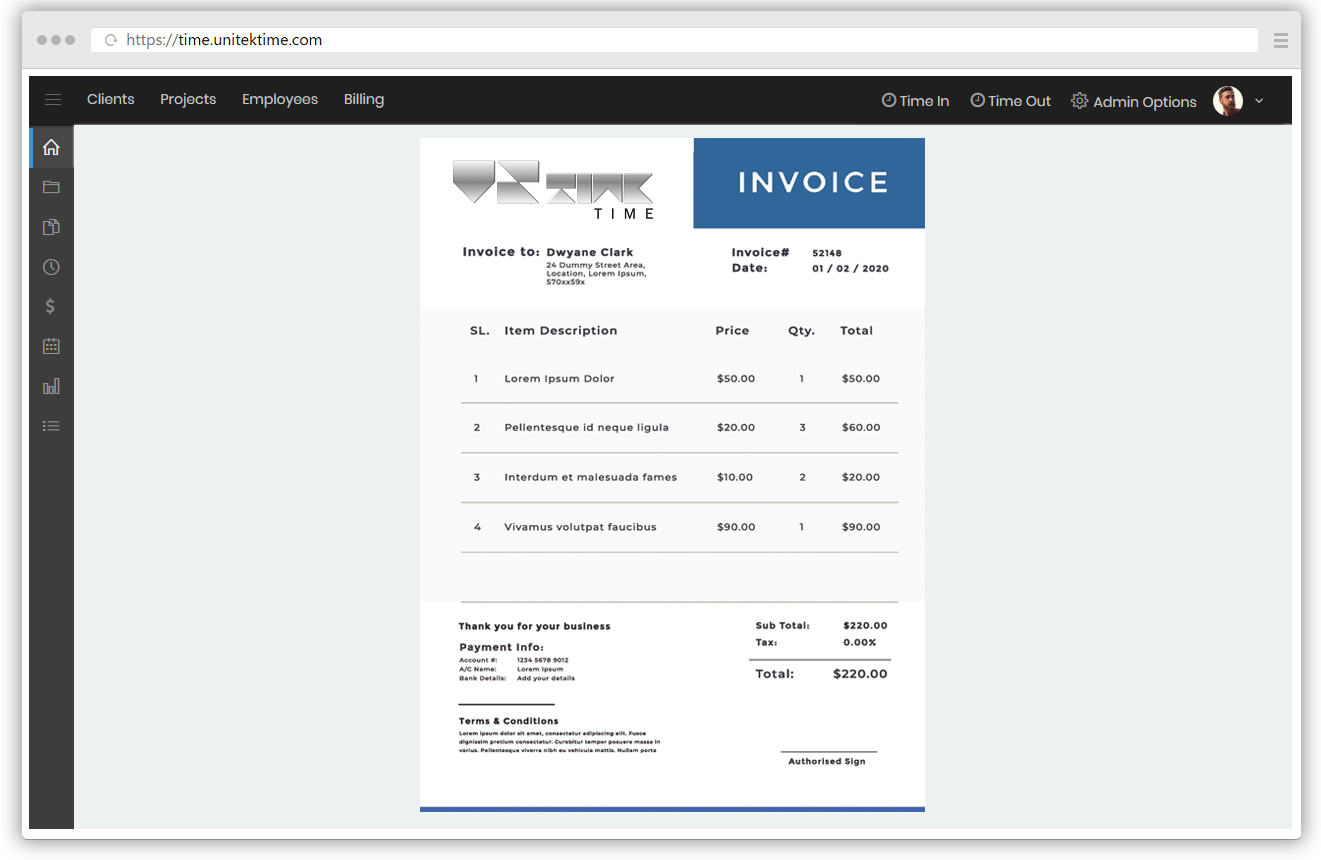Open the browser menu icon
Image resolution: width=1321 pixels, height=860 pixels.
[1280, 40]
